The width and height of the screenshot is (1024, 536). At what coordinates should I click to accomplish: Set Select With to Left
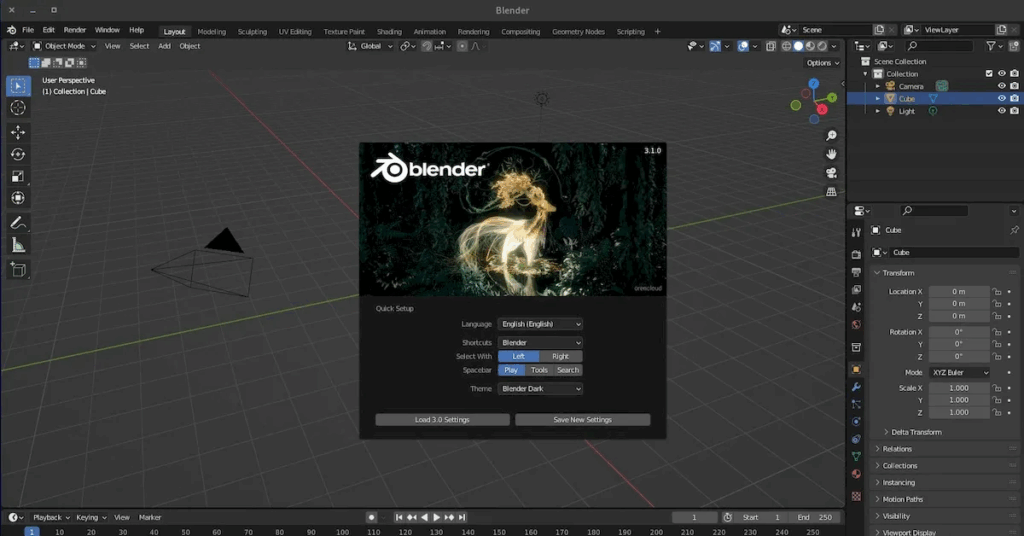click(519, 356)
